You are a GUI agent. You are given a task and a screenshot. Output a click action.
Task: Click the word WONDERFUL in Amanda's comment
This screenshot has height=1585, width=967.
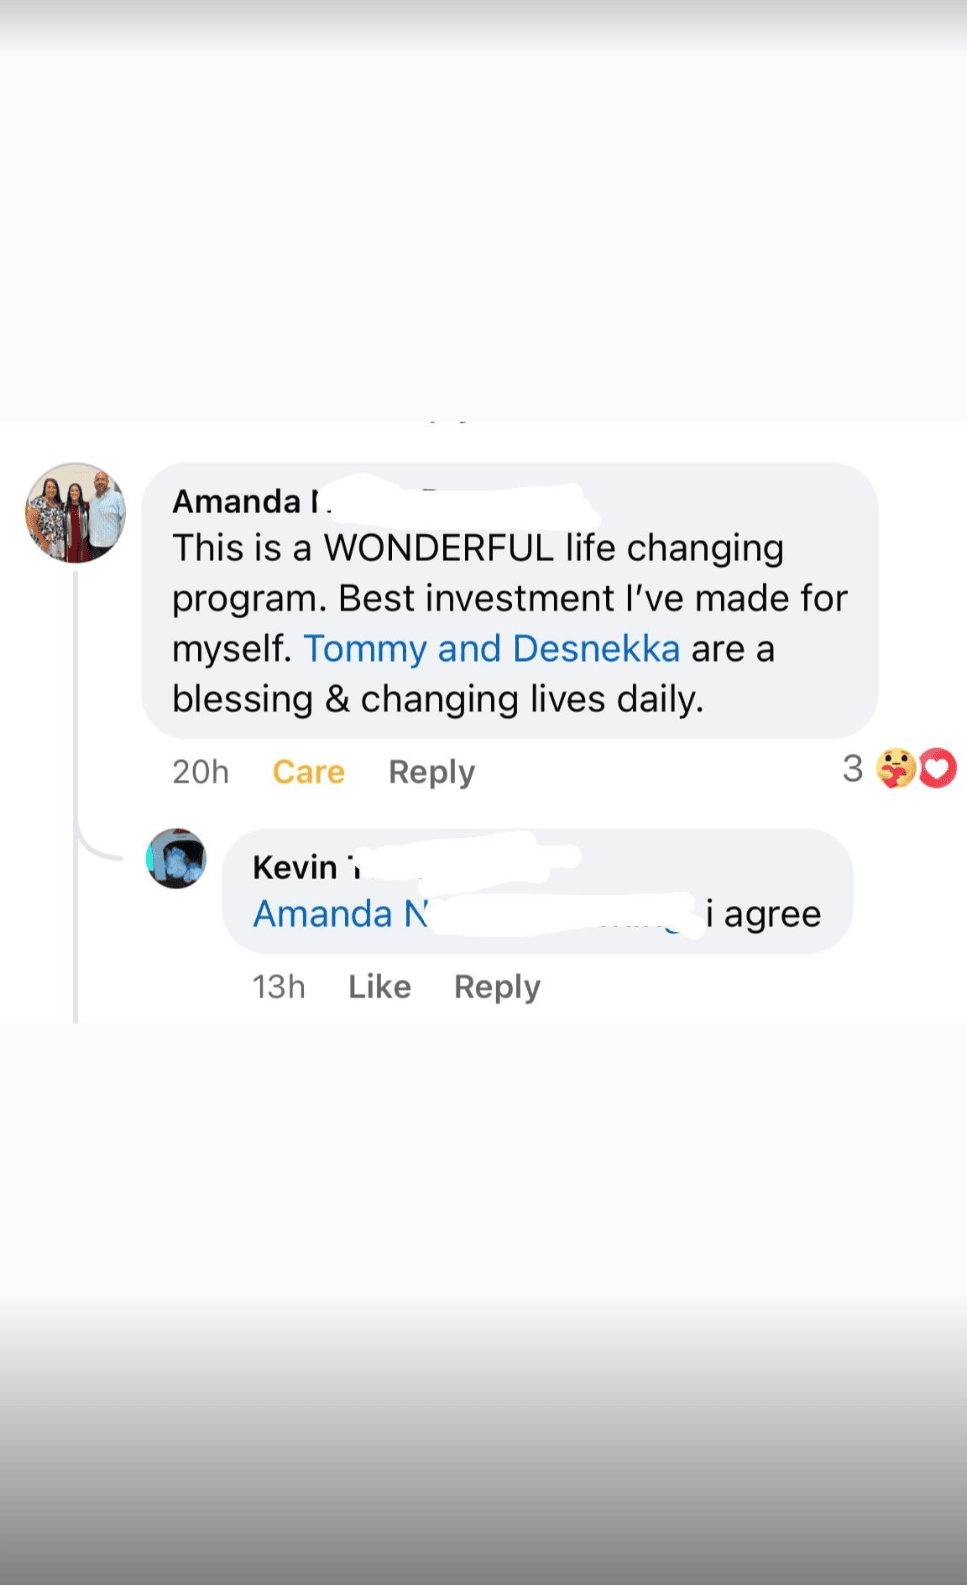(x=438, y=548)
